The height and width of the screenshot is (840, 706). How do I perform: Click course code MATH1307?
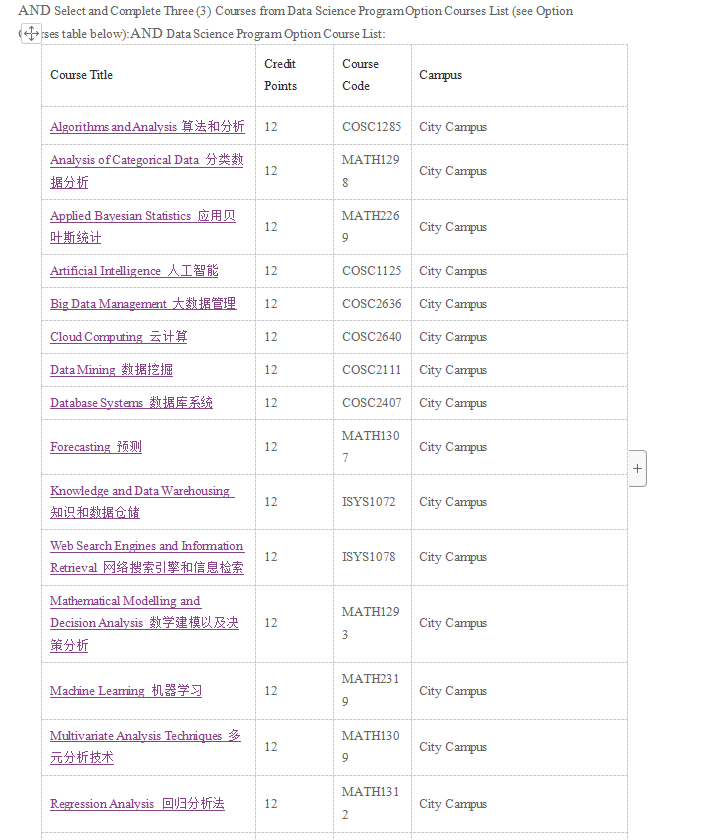[x=371, y=447]
